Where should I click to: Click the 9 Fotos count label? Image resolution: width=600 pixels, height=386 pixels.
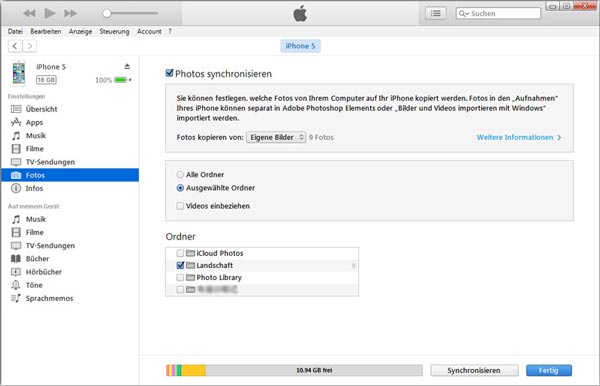[321, 137]
